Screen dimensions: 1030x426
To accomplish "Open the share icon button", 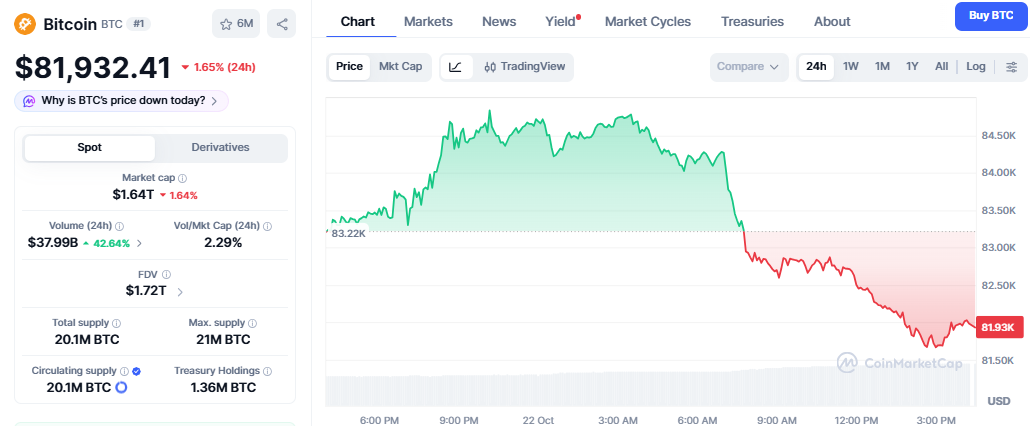I will (x=282, y=24).
